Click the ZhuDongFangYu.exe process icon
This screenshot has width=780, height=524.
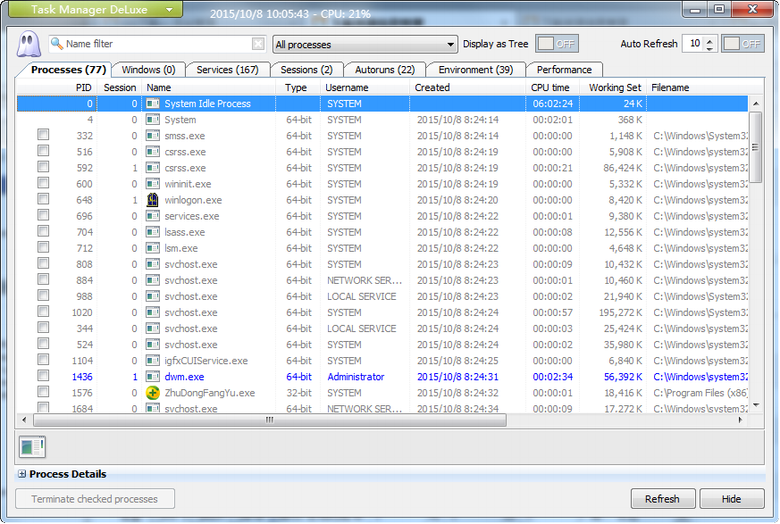click(153, 393)
